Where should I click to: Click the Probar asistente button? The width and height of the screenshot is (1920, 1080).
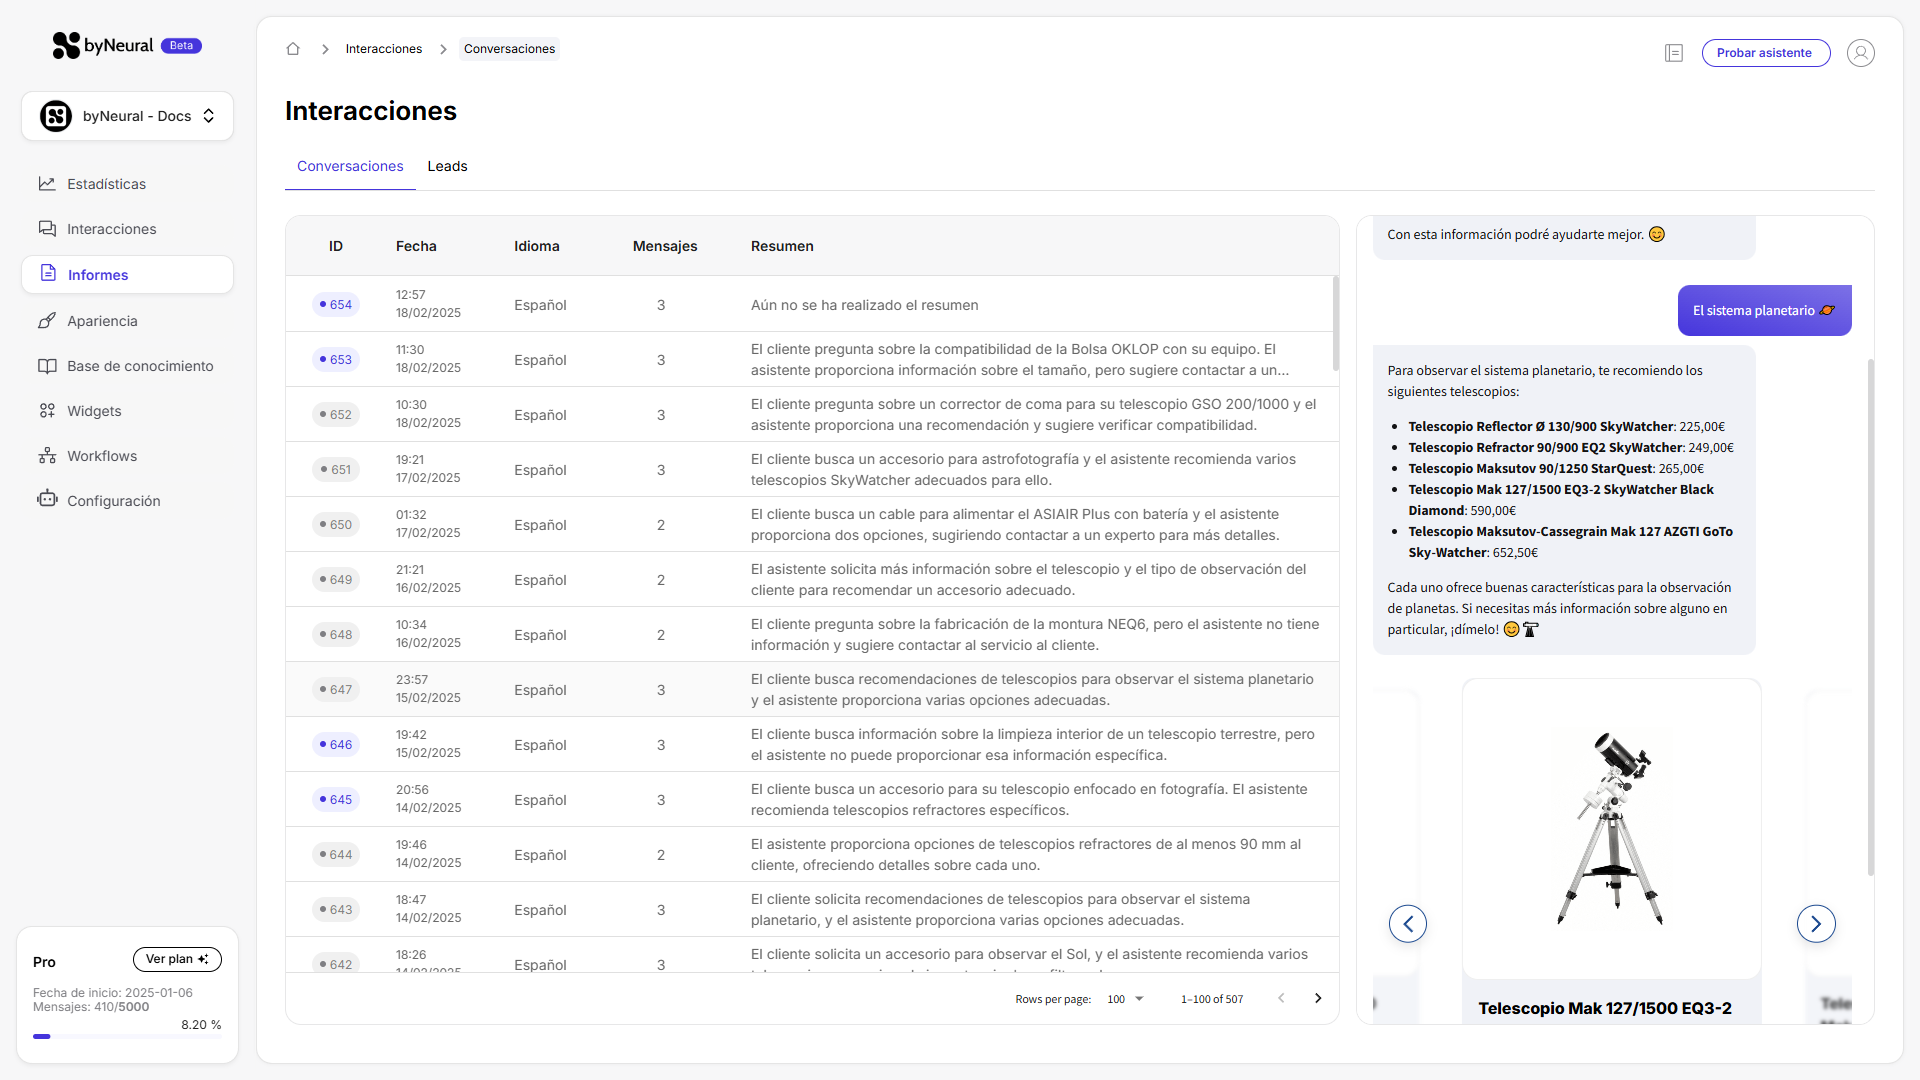pos(1765,53)
